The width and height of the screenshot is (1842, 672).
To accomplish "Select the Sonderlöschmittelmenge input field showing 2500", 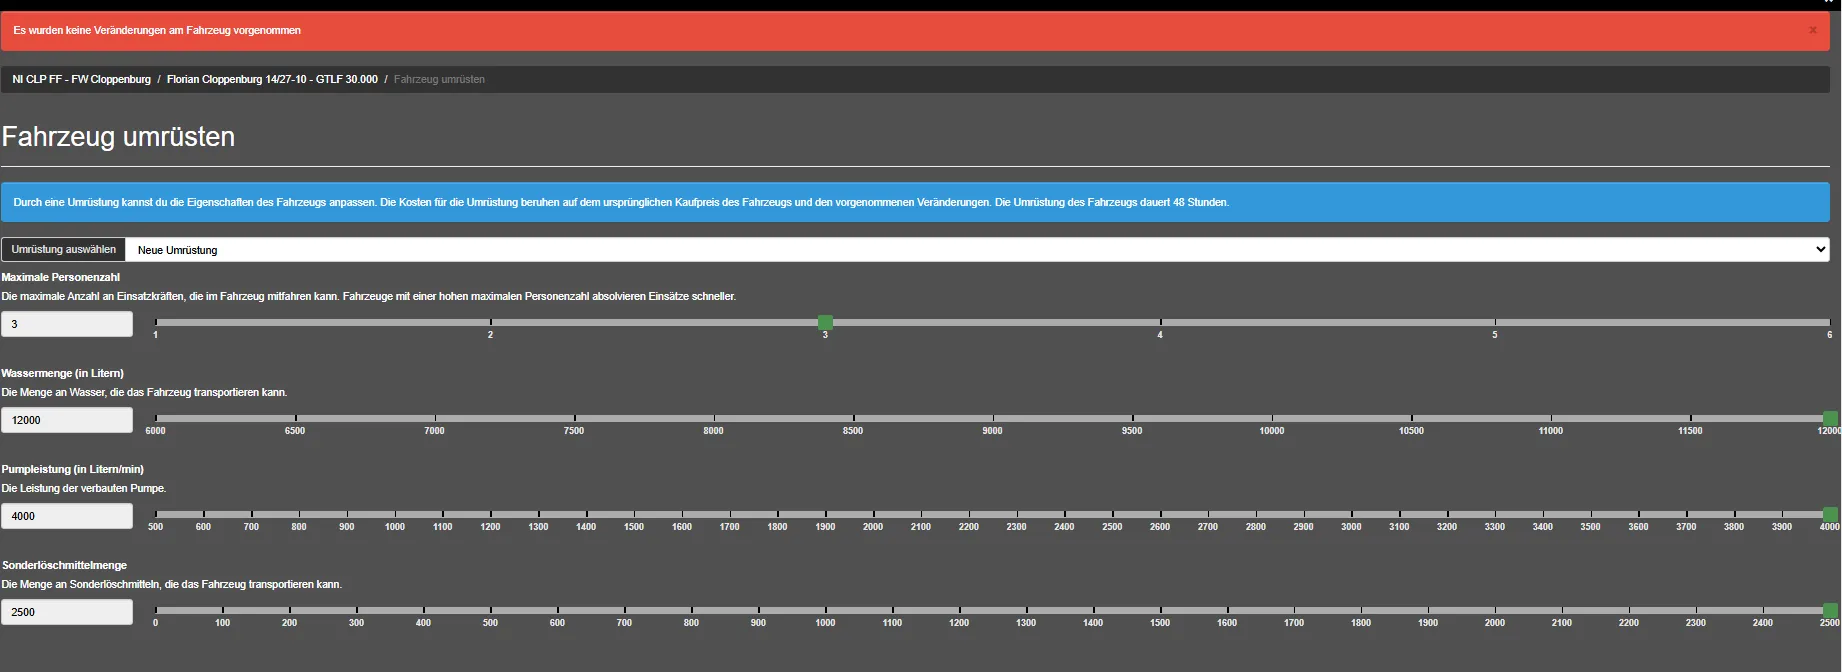I will [67, 612].
